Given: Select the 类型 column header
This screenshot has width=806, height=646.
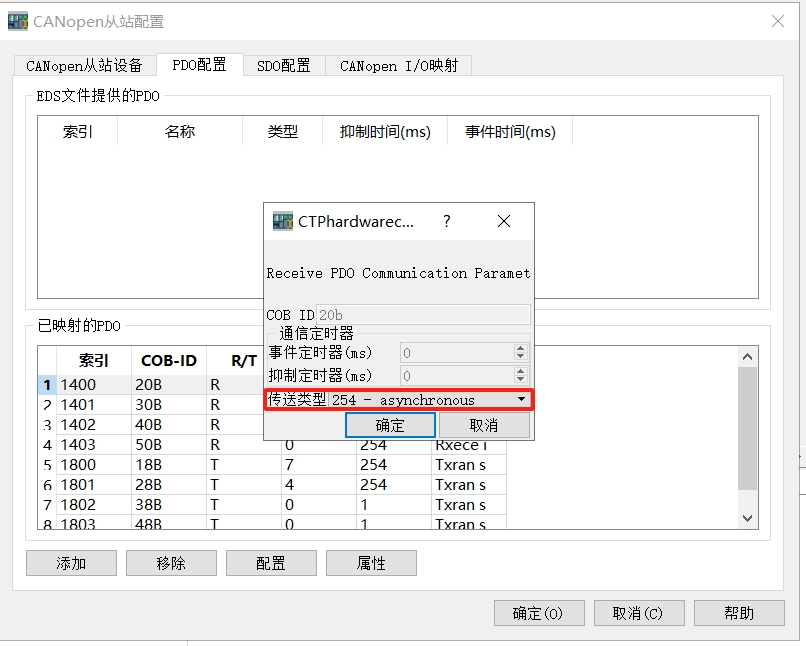Looking at the screenshot, I should (x=283, y=132).
